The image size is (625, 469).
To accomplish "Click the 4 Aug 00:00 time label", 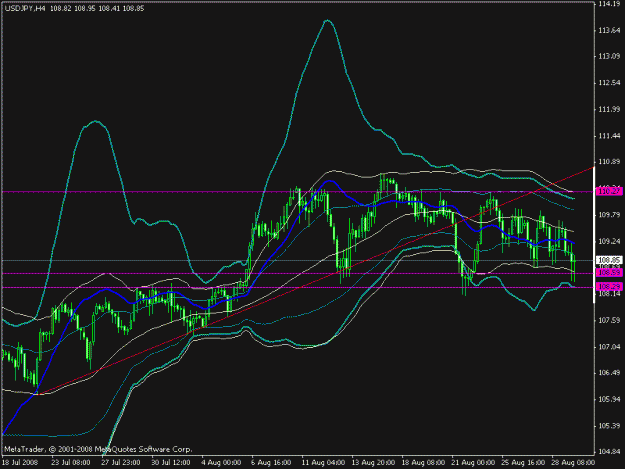I will tap(221, 463).
